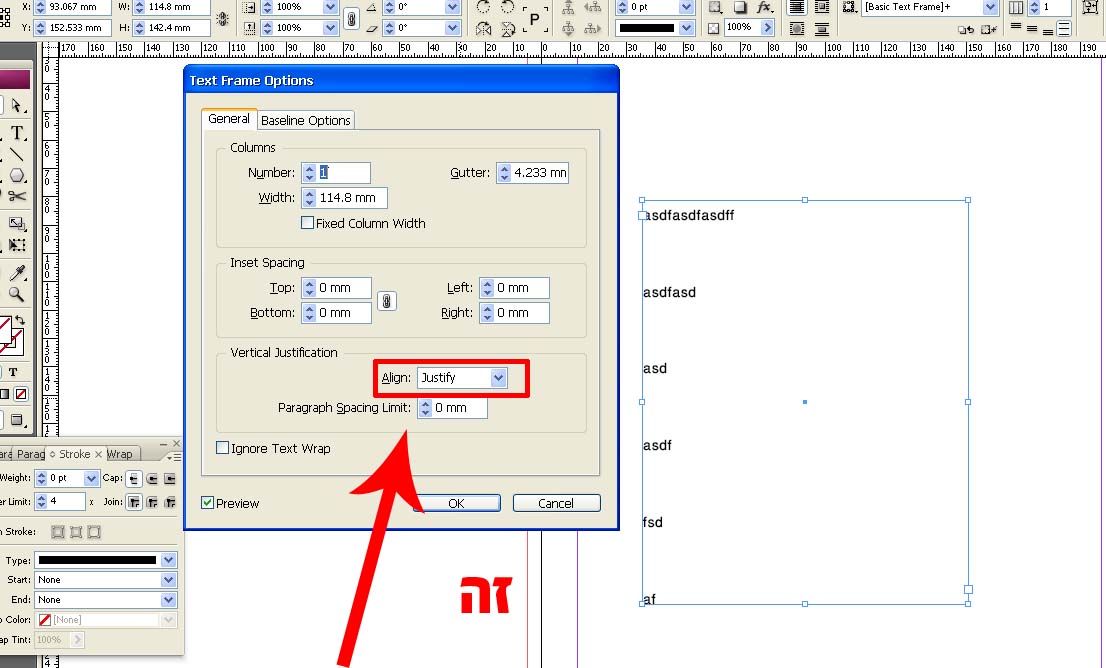Image resolution: width=1106 pixels, height=668 pixels.
Task: Click the inset spacing chain link icon
Action: [387, 300]
